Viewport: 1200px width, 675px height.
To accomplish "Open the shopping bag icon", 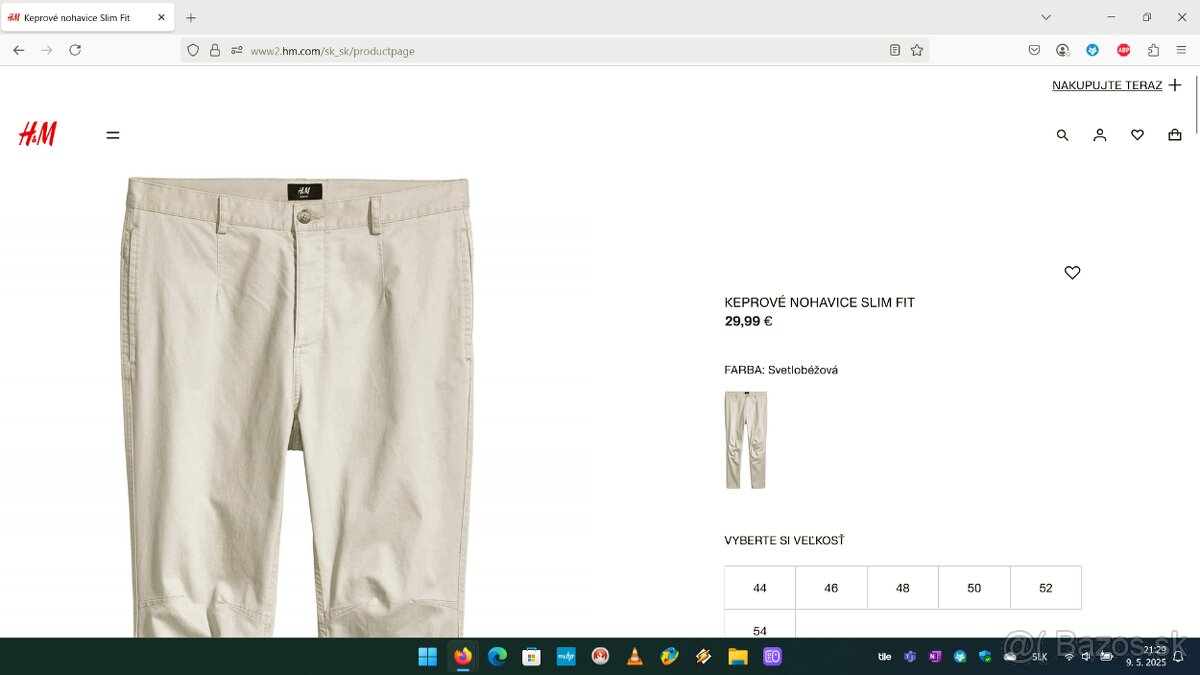I will pos(1174,135).
